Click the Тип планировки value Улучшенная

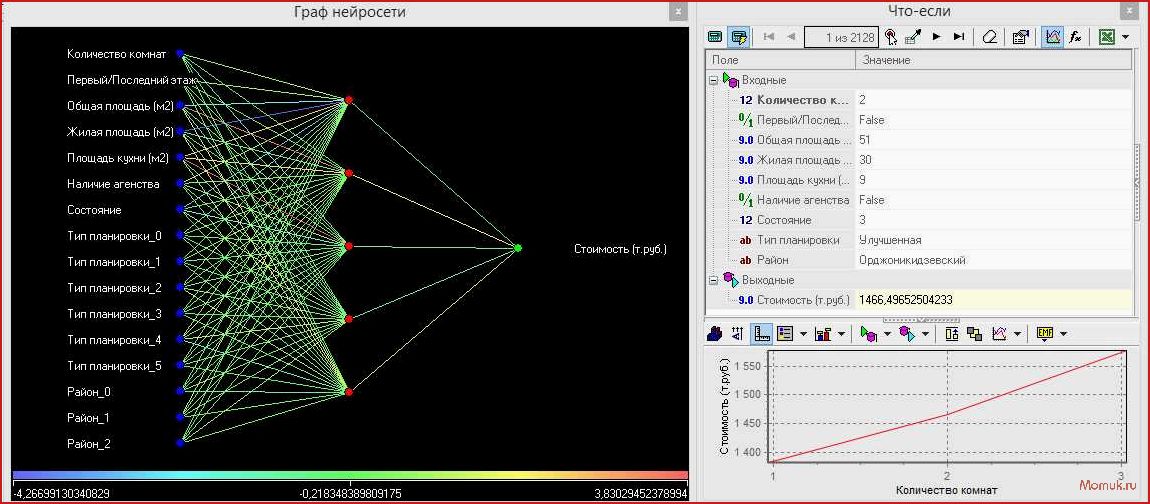point(890,240)
